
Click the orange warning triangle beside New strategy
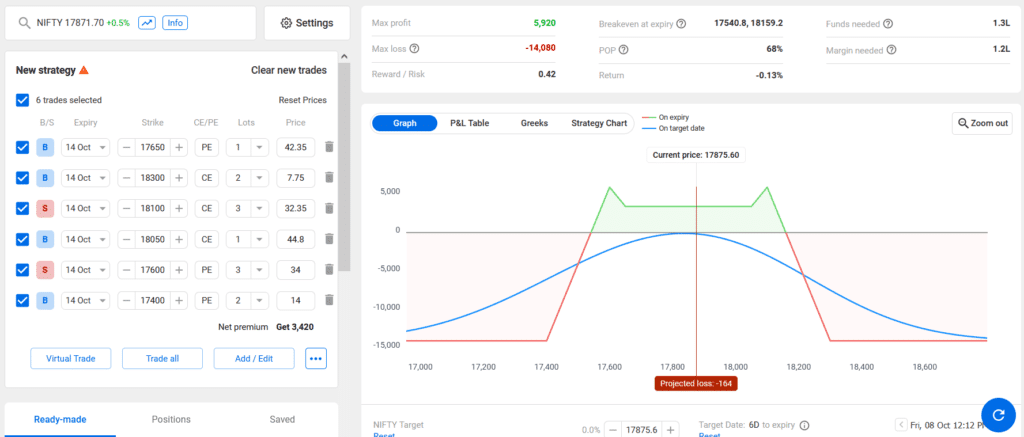(84, 70)
